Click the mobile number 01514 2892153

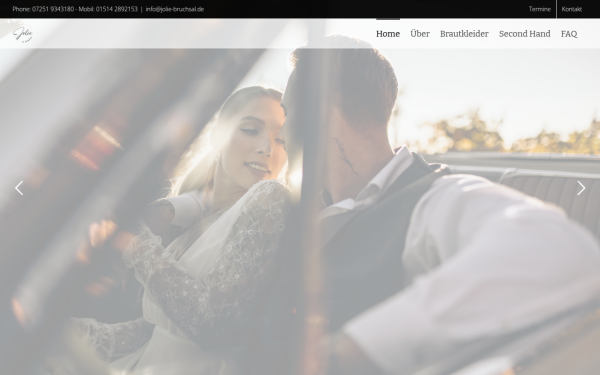coord(116,9)
